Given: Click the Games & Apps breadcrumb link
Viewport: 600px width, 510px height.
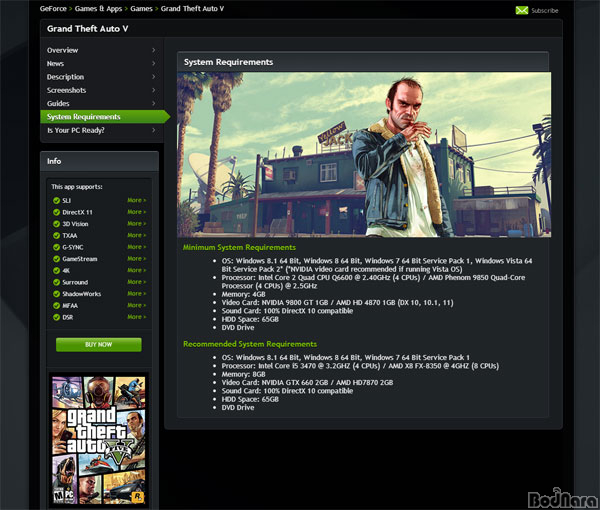Looking at the screenshot, I should coord(98,9).
